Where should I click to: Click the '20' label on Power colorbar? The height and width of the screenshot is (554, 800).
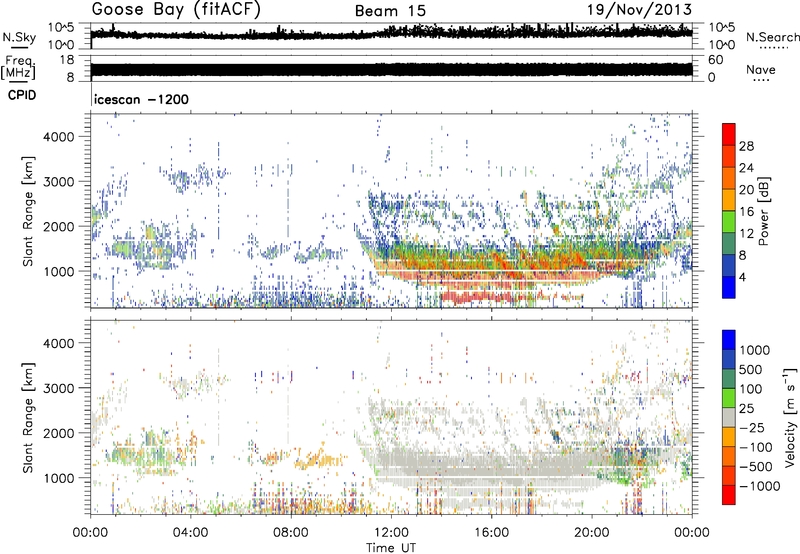(746, 190)
